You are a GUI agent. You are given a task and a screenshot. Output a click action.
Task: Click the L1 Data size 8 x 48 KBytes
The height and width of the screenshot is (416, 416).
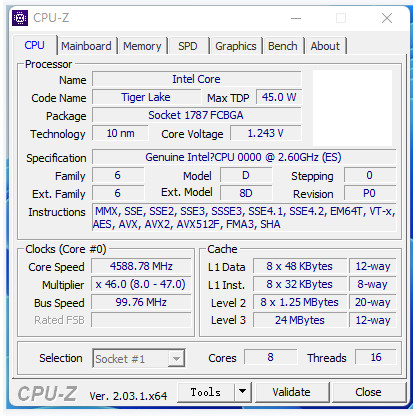[x=300, y=266]
